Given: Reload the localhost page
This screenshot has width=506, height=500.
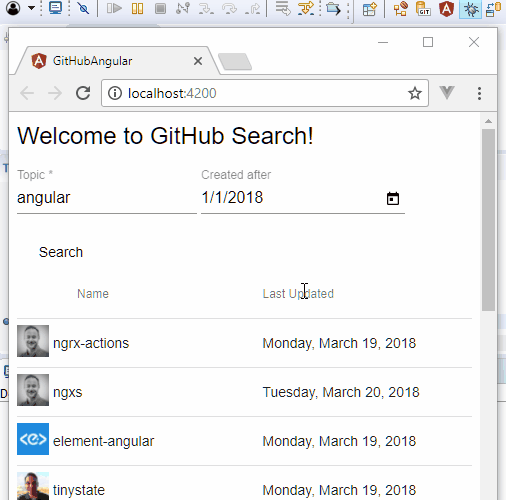Looking at the screenshot, I should pos(83,93).
